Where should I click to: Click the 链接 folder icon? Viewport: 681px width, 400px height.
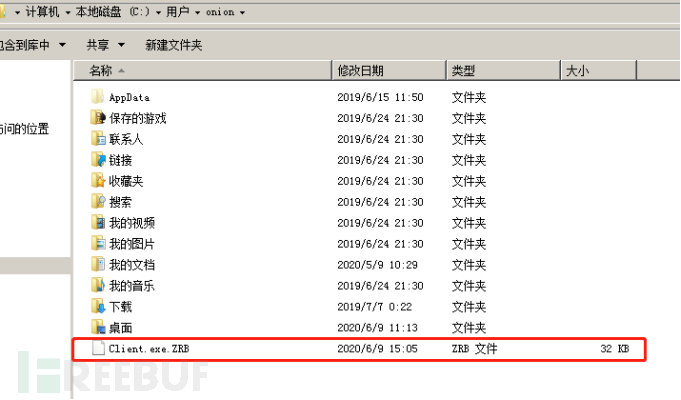tap(98, 160)
